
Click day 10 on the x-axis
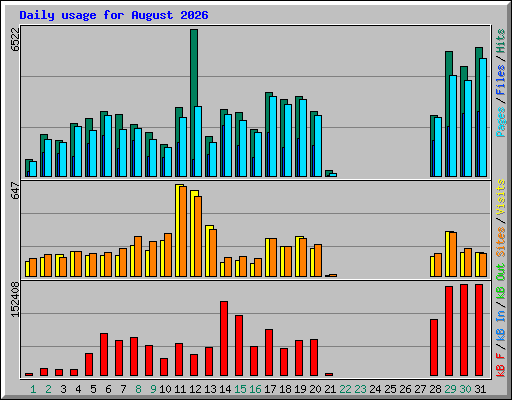[x=165, y=389]
